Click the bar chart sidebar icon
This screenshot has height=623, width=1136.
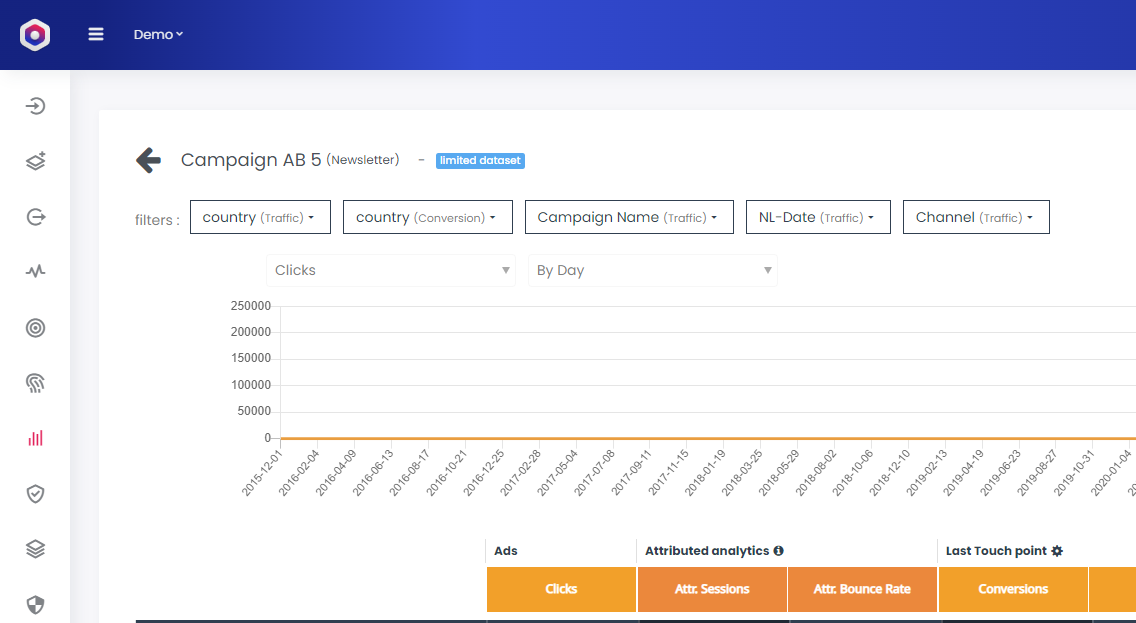coord(36,438)
